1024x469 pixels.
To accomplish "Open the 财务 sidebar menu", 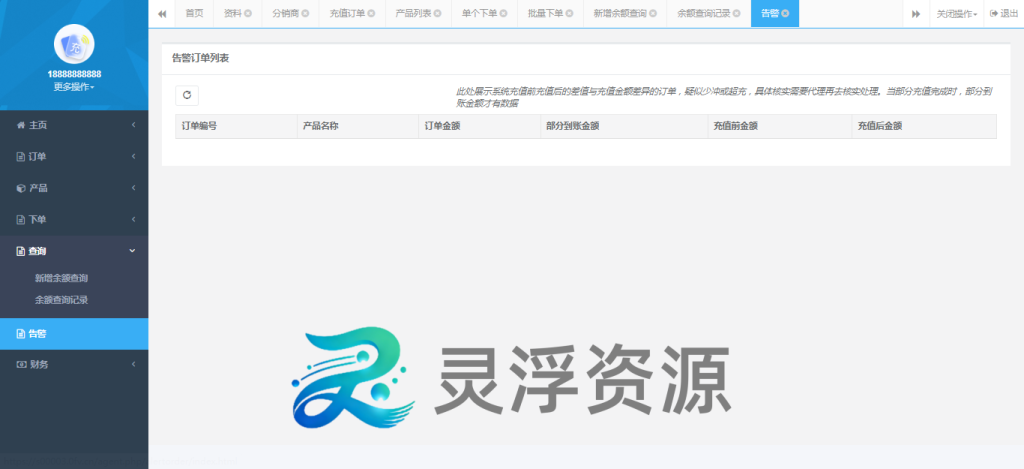I will click(74, 364).
